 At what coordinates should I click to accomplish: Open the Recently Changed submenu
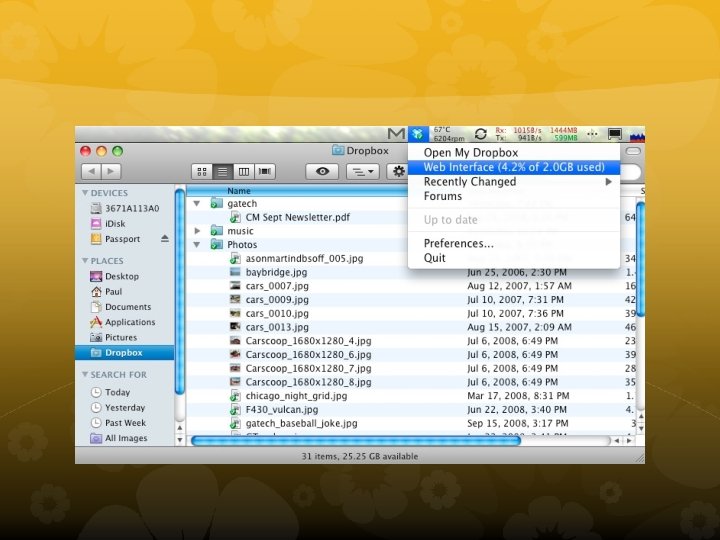coord(514,182)
